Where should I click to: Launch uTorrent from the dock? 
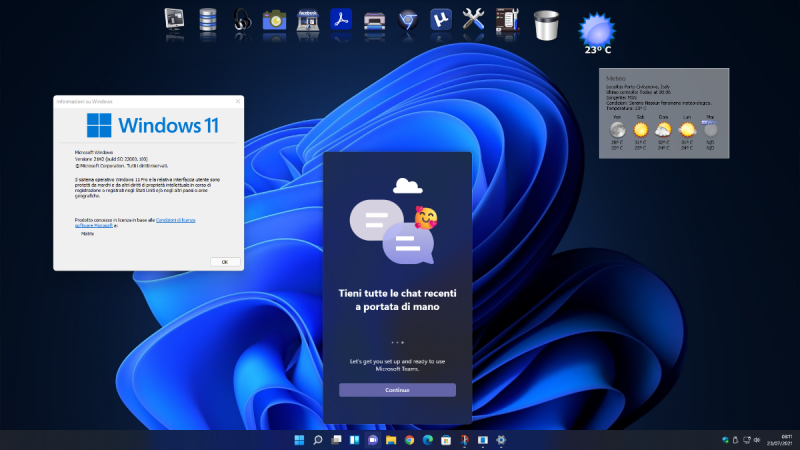click(x=441, y=20)
